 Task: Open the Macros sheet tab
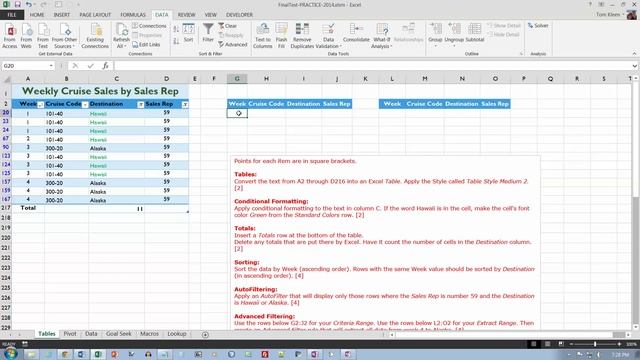[149, 334]
